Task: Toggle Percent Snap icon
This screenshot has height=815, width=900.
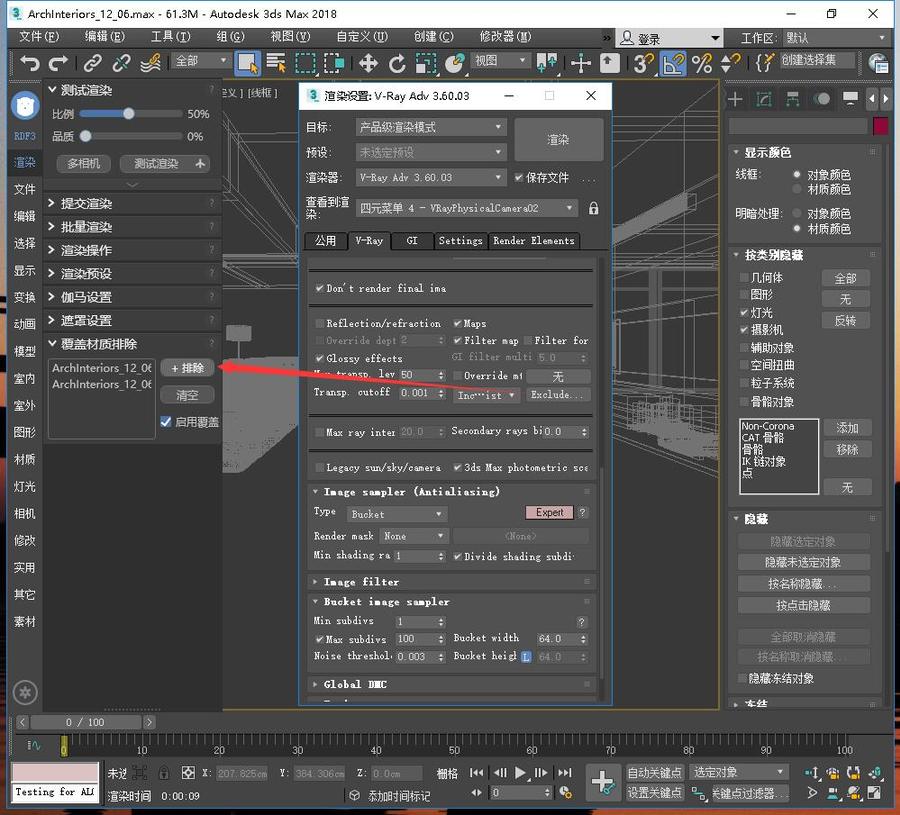Action: (x=701, y=63)
